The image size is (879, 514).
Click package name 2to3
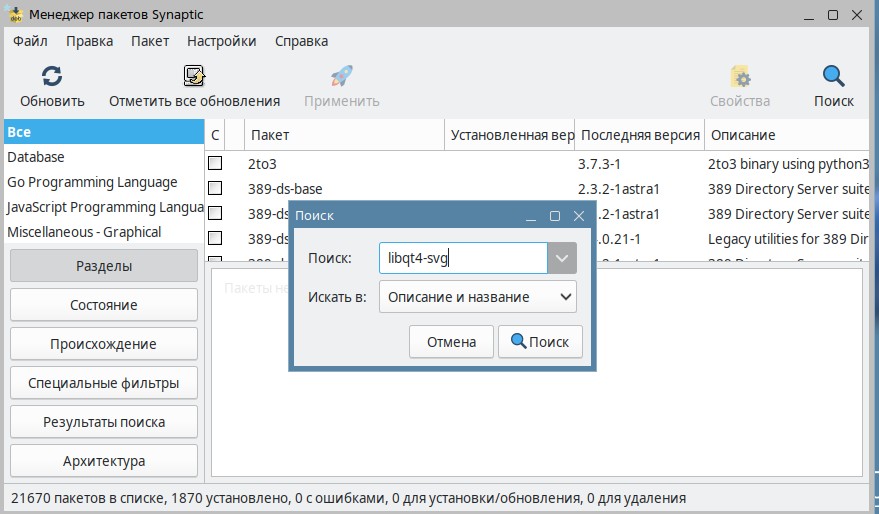click(x=262, y=164)
